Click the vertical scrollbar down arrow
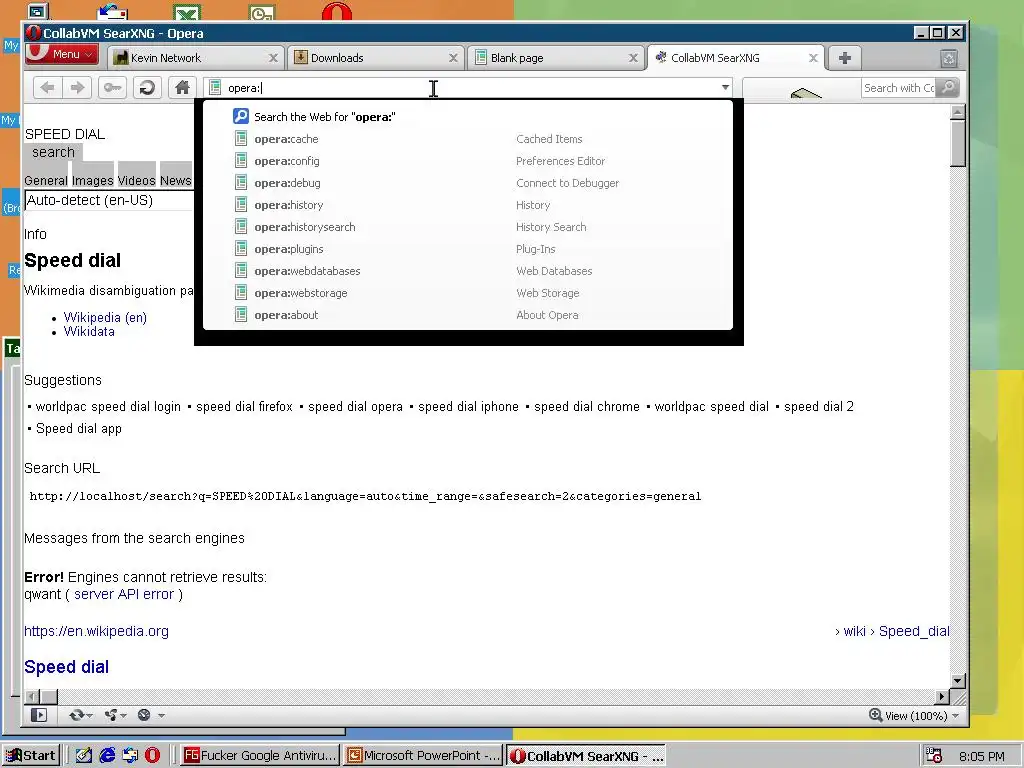The width and height of the screenshot is (1024, 768). pyautogui.click(x=957, y=680)
